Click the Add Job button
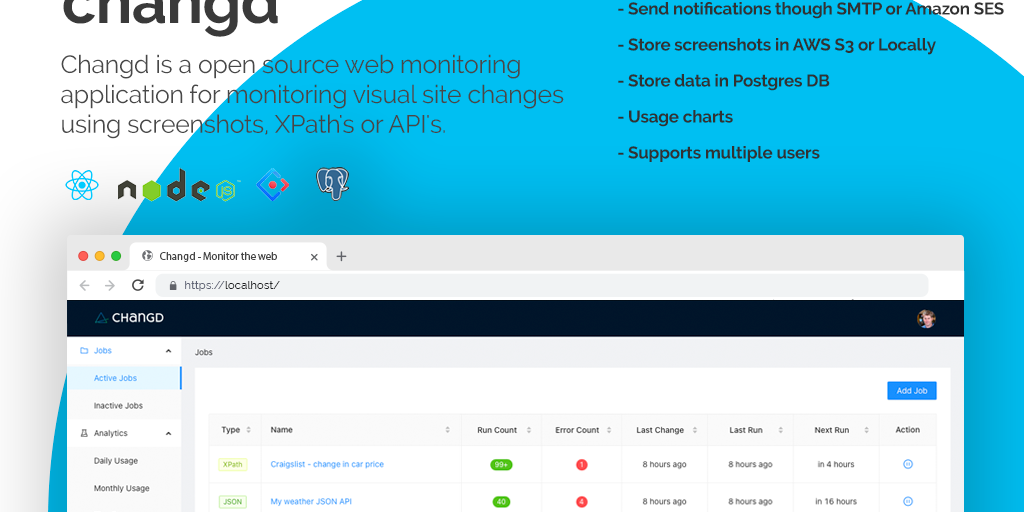This screenshot has width=1024, height=512. 912,391
